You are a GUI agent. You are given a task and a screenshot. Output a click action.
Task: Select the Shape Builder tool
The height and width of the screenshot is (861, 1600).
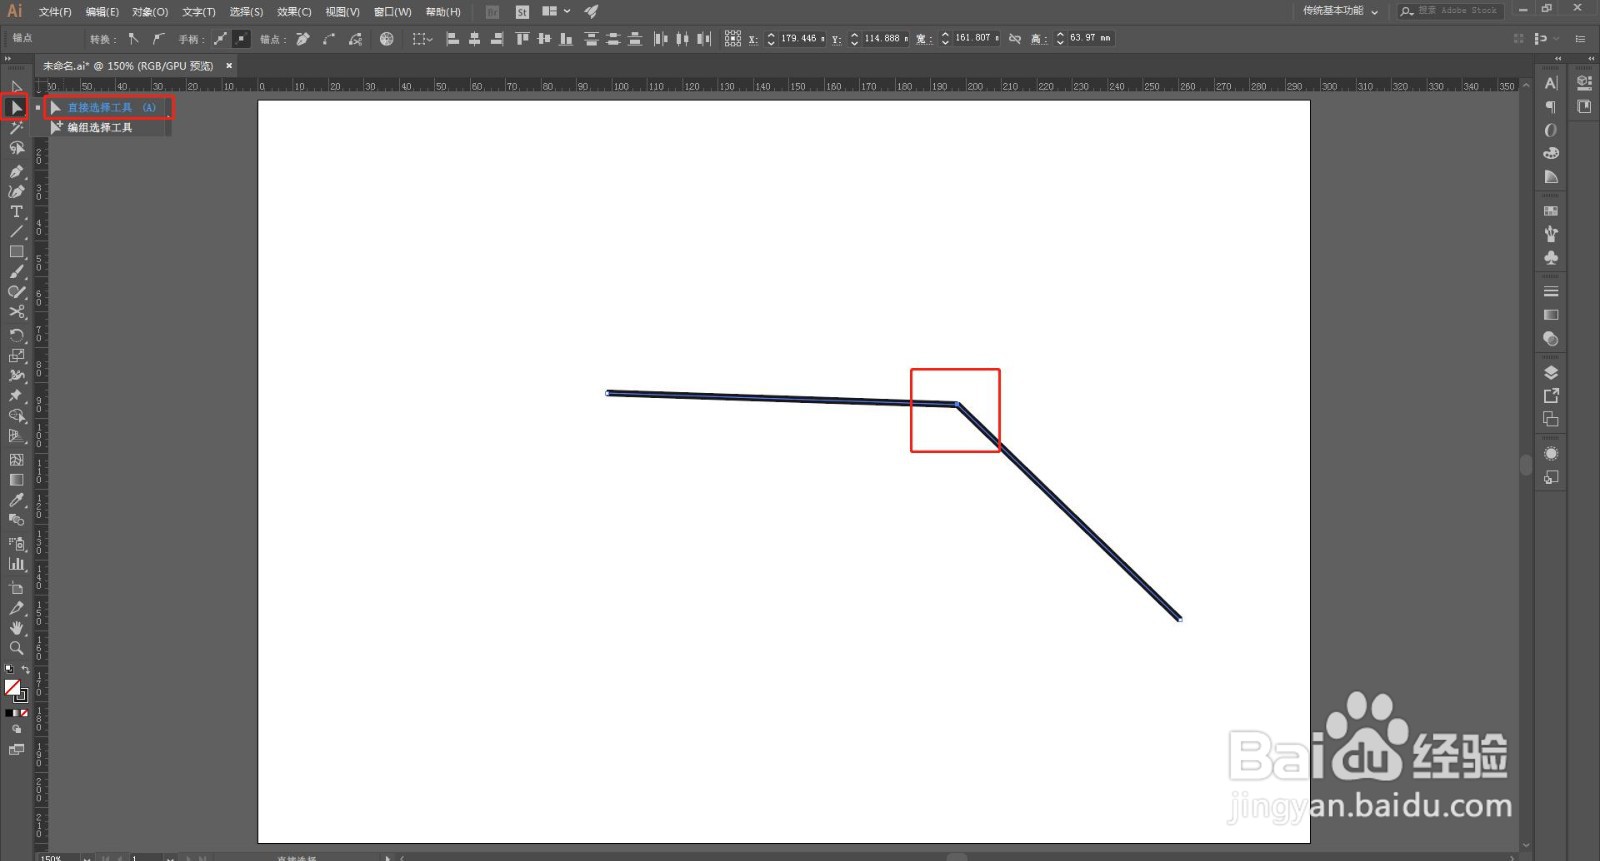pos(16,416)
